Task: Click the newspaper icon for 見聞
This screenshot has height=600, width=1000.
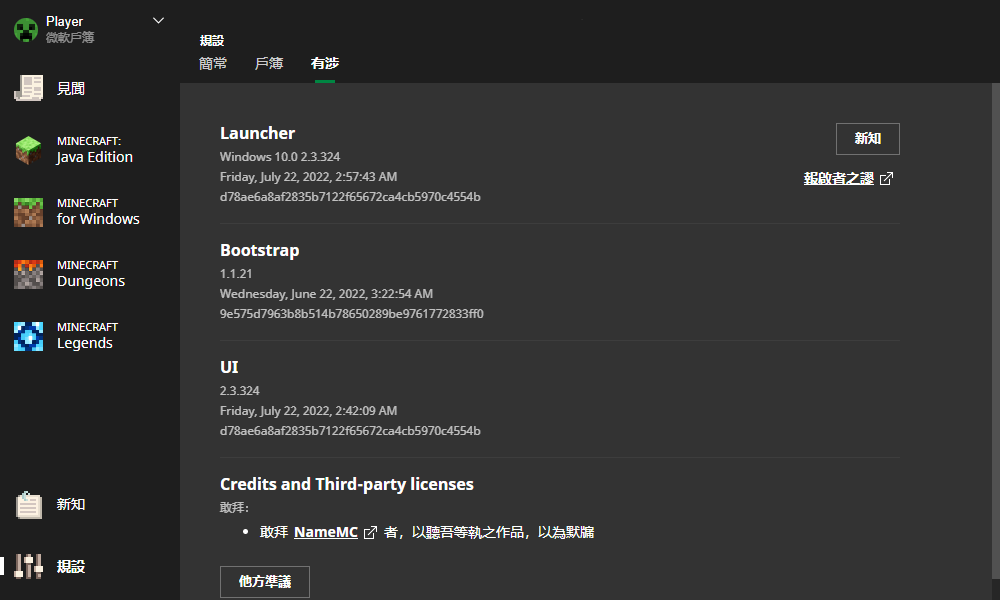Action: coord(29,88)
